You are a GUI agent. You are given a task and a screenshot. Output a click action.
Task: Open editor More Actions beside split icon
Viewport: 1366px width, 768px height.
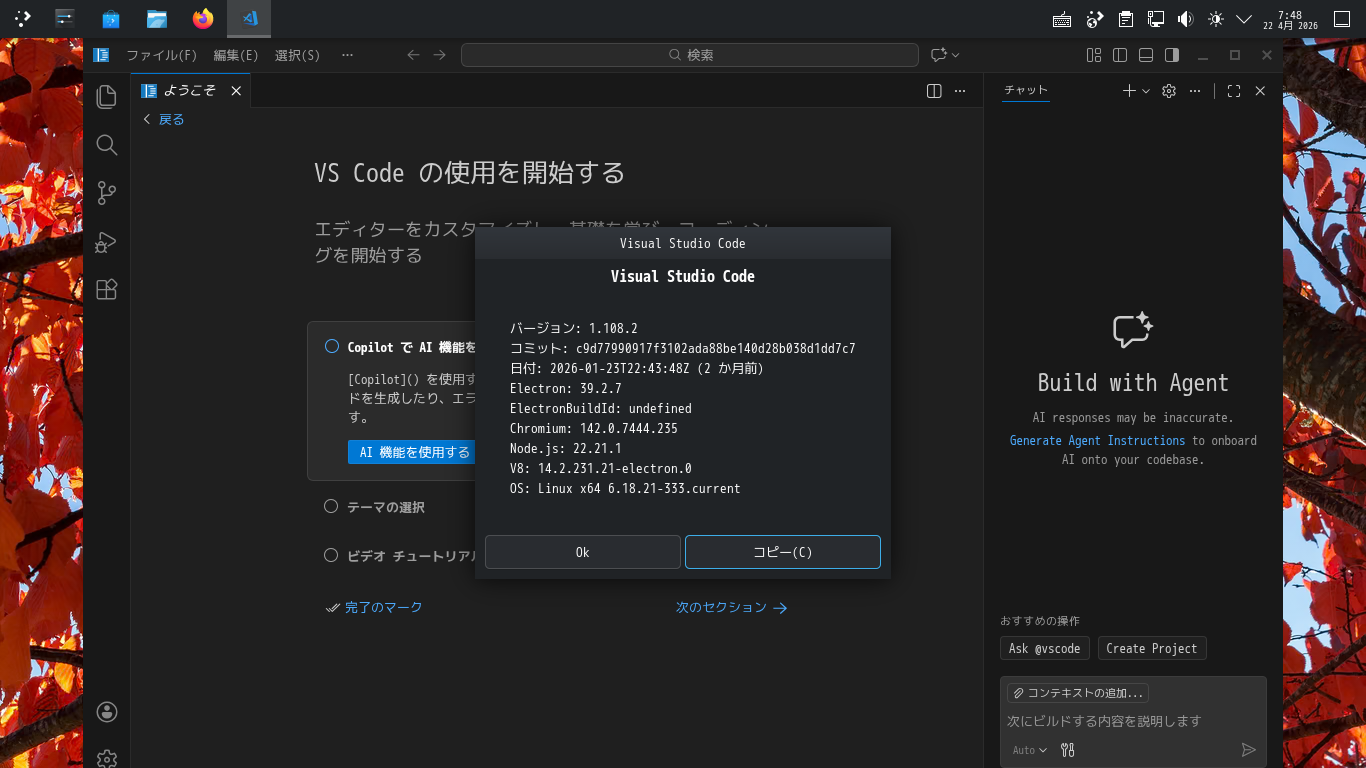pyautogui.click(x=960, y=91)
